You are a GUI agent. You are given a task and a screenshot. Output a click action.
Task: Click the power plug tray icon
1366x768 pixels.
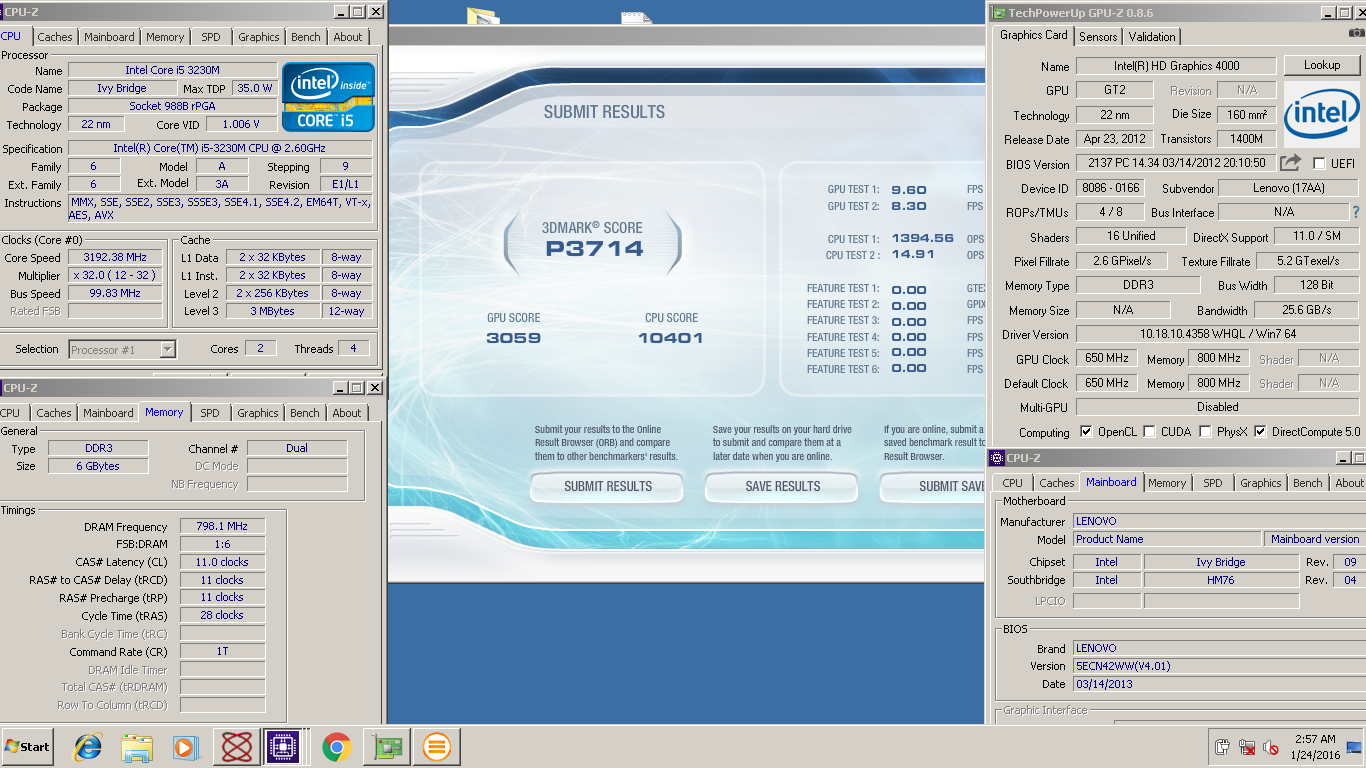(1222, 747)
